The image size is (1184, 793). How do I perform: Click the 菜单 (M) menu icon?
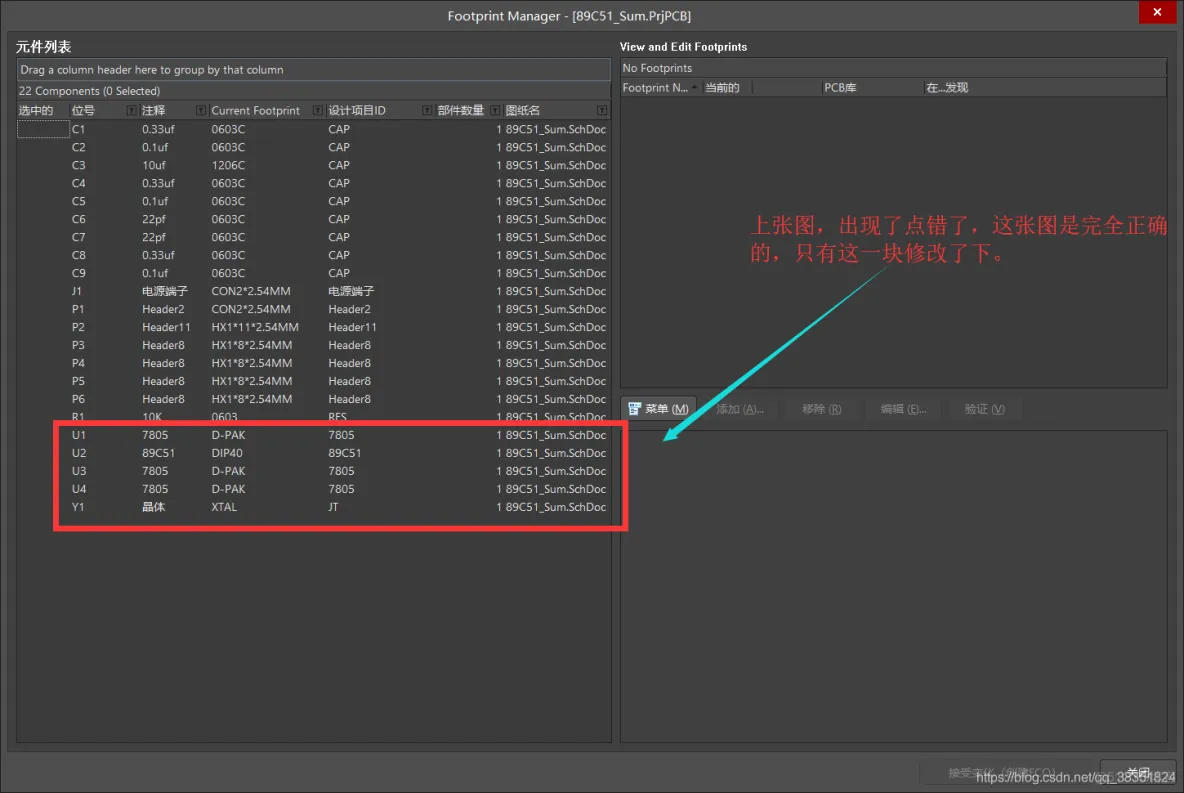click(x=634, y=409)
